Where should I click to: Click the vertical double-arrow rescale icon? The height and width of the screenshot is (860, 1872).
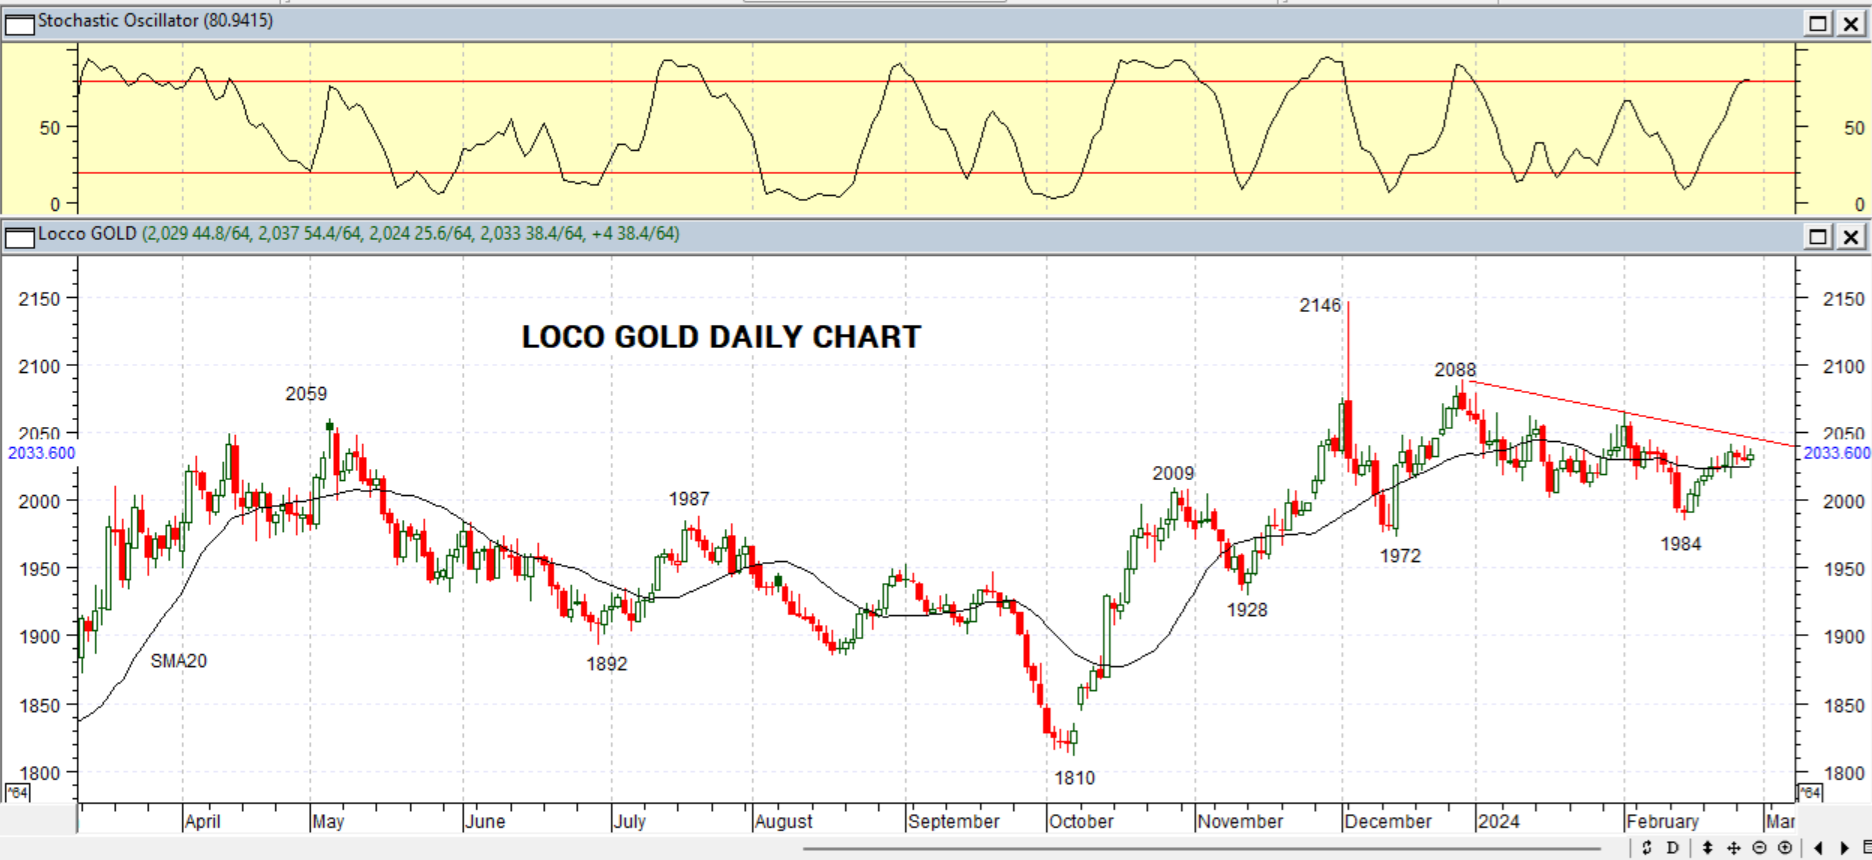coord(1707,848)
